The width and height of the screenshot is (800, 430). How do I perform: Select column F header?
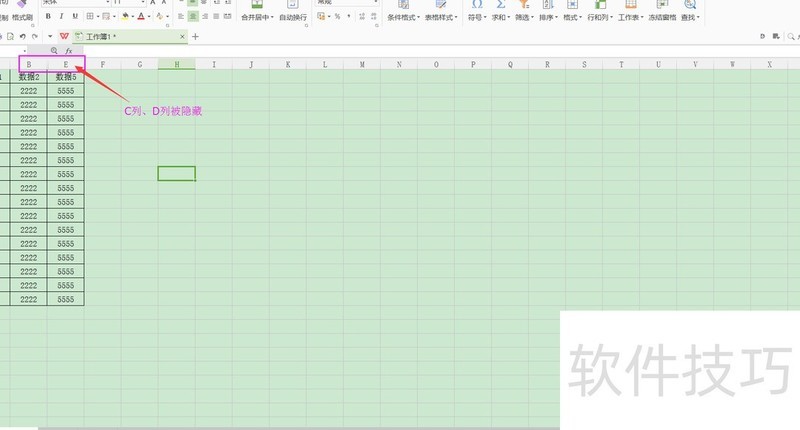point(103,64)
